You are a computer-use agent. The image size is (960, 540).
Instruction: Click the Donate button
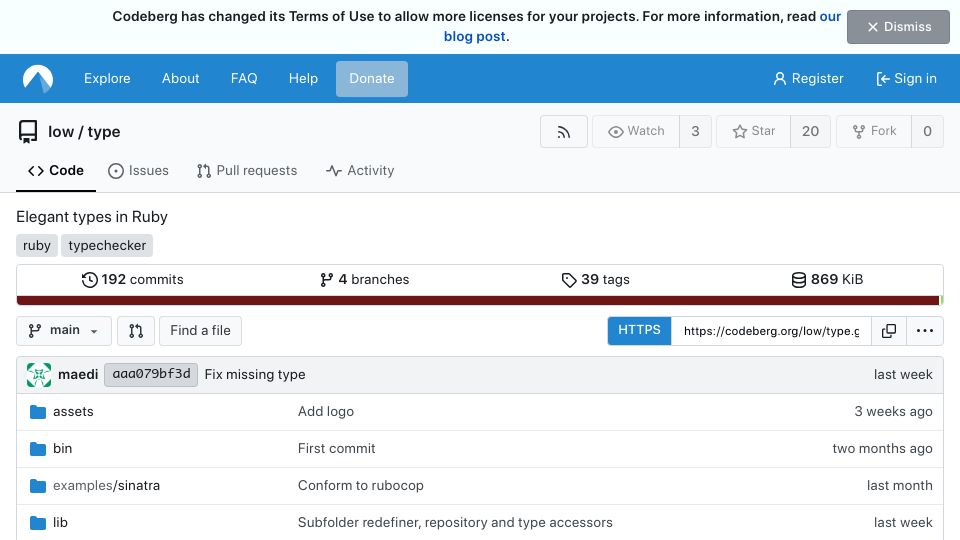click(372, 79)
